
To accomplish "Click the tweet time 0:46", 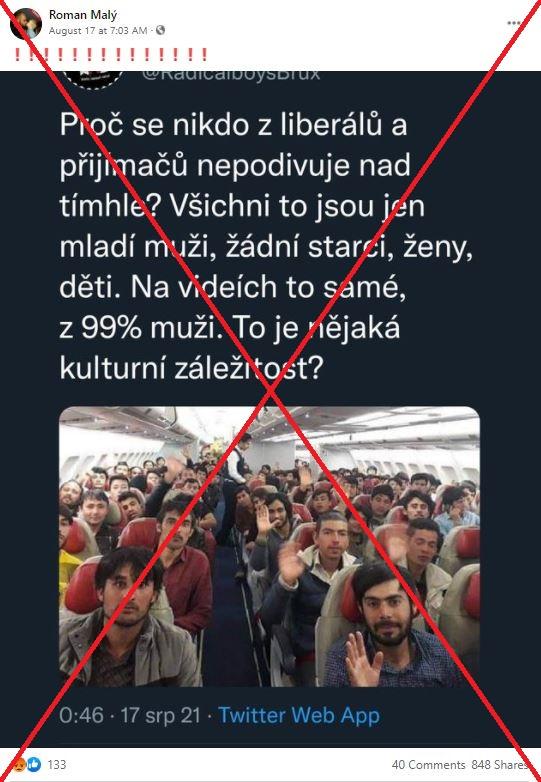I will coord(81,715).
